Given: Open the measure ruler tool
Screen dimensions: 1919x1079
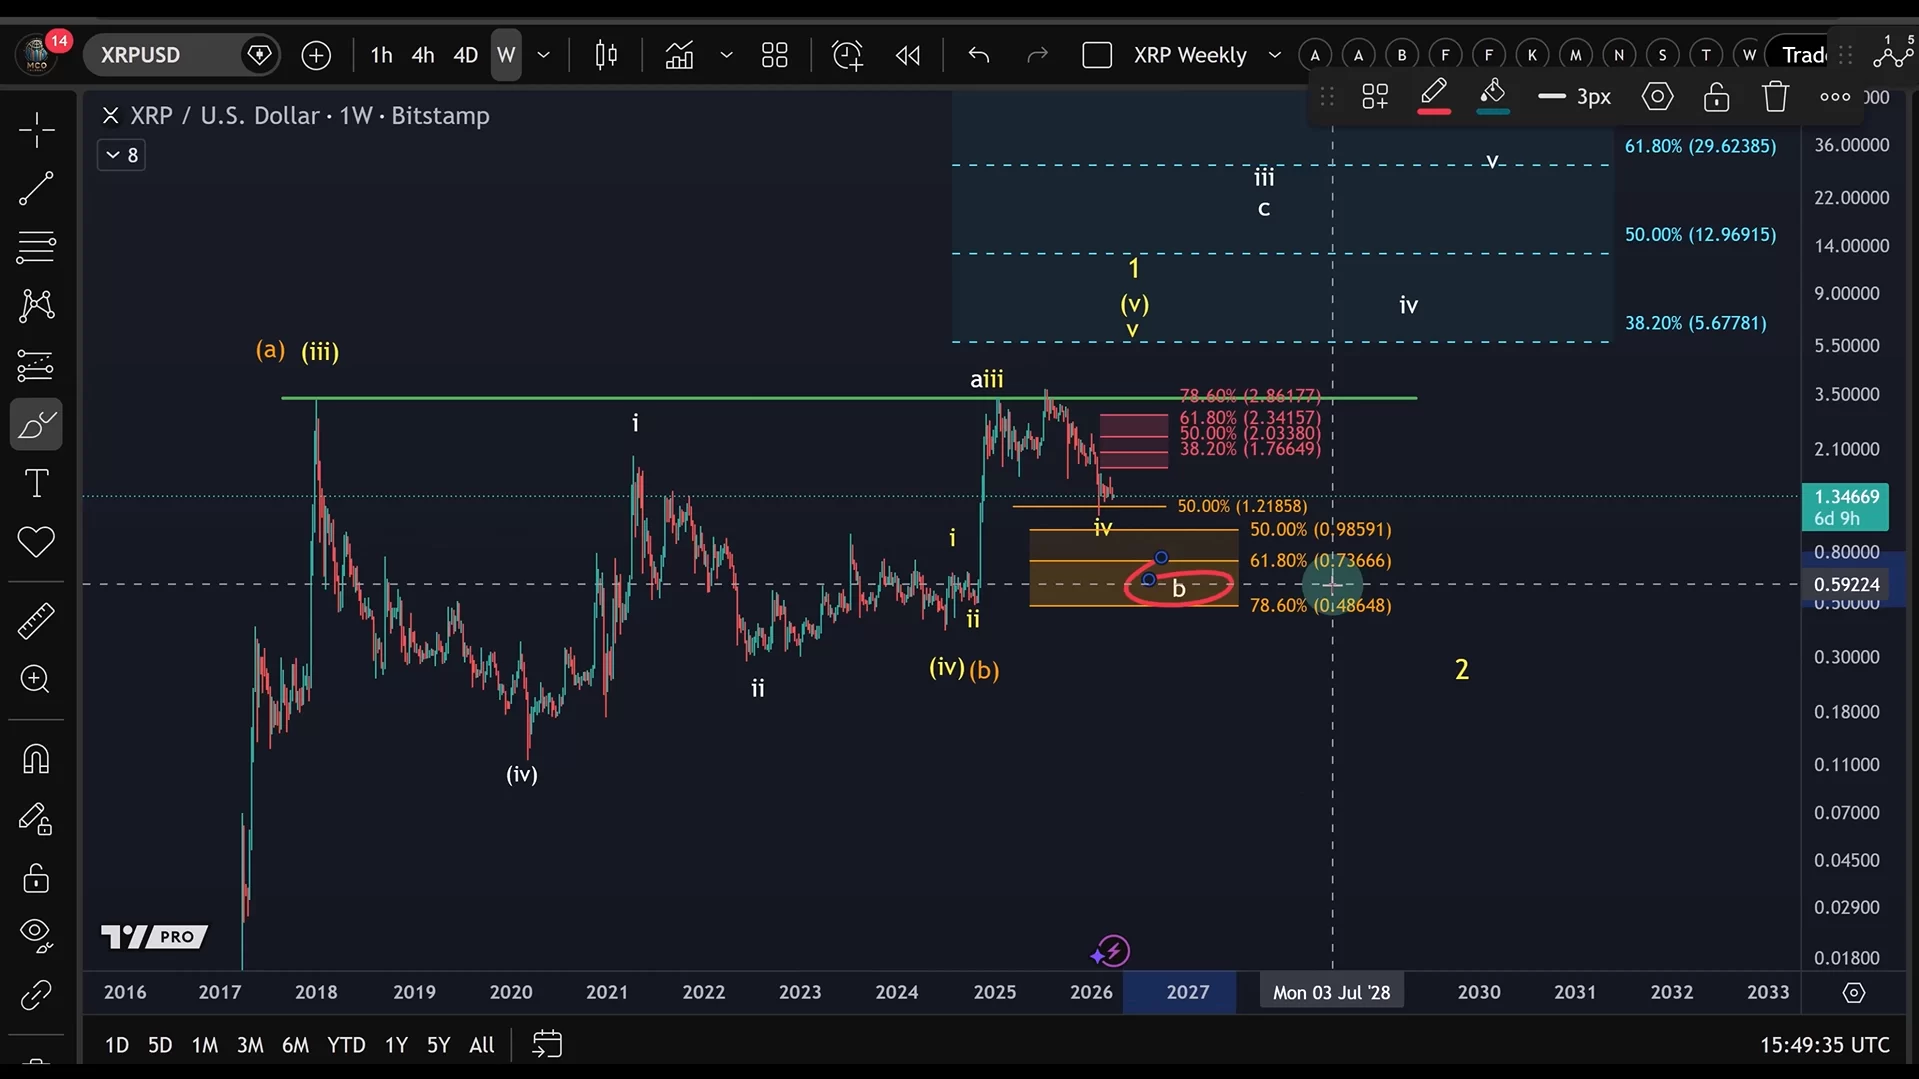Looking at the screenshot, I should [37, 621].
